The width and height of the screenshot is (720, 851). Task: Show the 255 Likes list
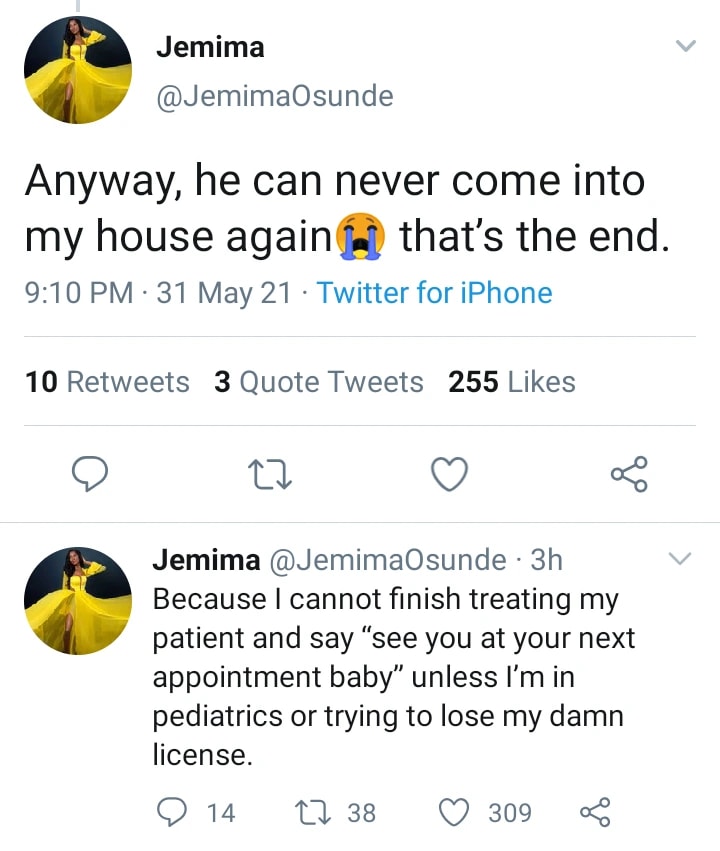point(512,382)
